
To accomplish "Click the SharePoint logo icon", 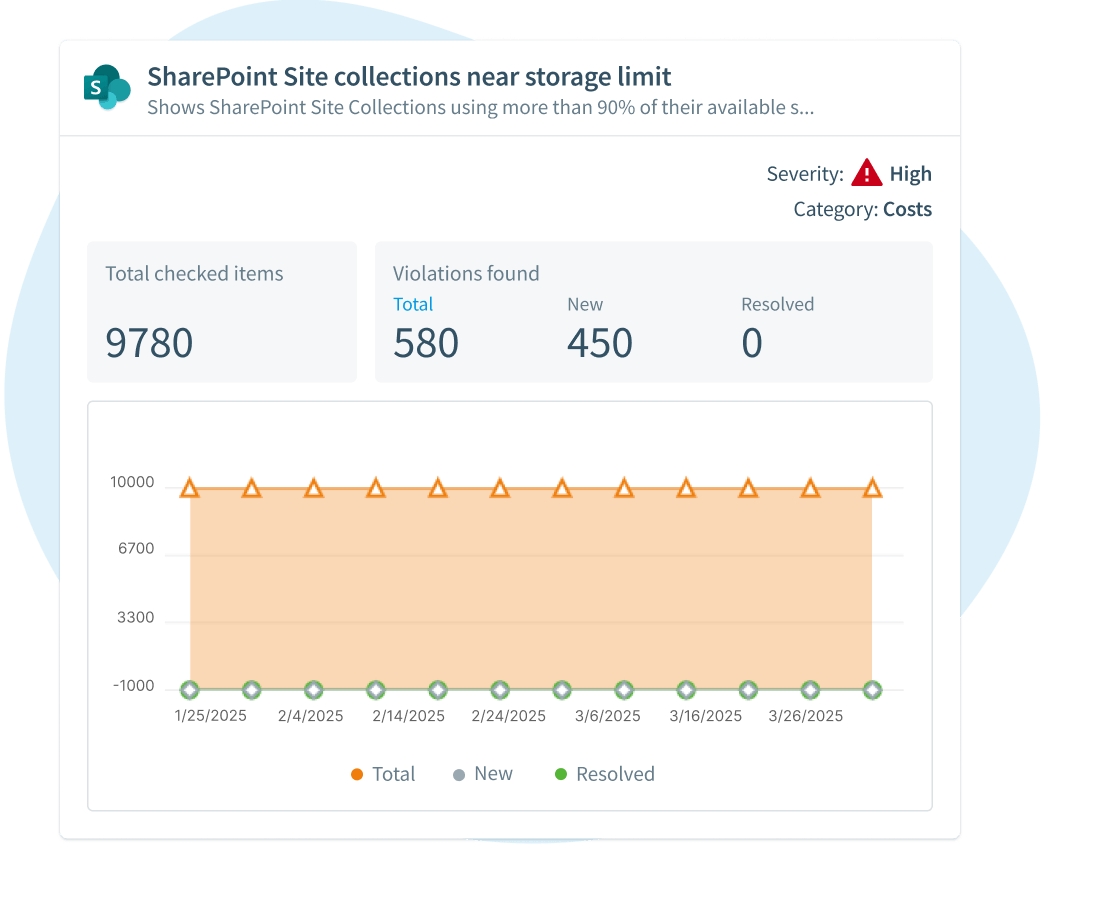I will point(107,87).
